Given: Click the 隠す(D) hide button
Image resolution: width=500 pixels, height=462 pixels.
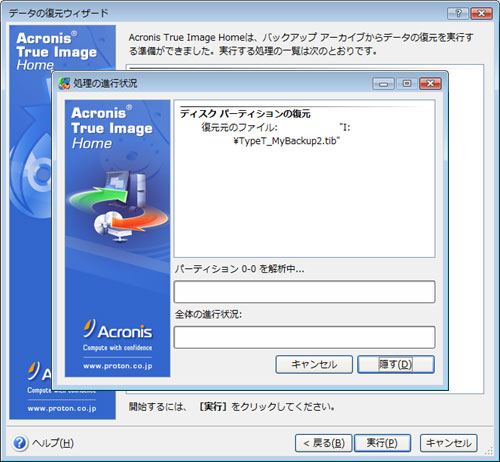Looking at the screenshot, I should pos(396,364).
